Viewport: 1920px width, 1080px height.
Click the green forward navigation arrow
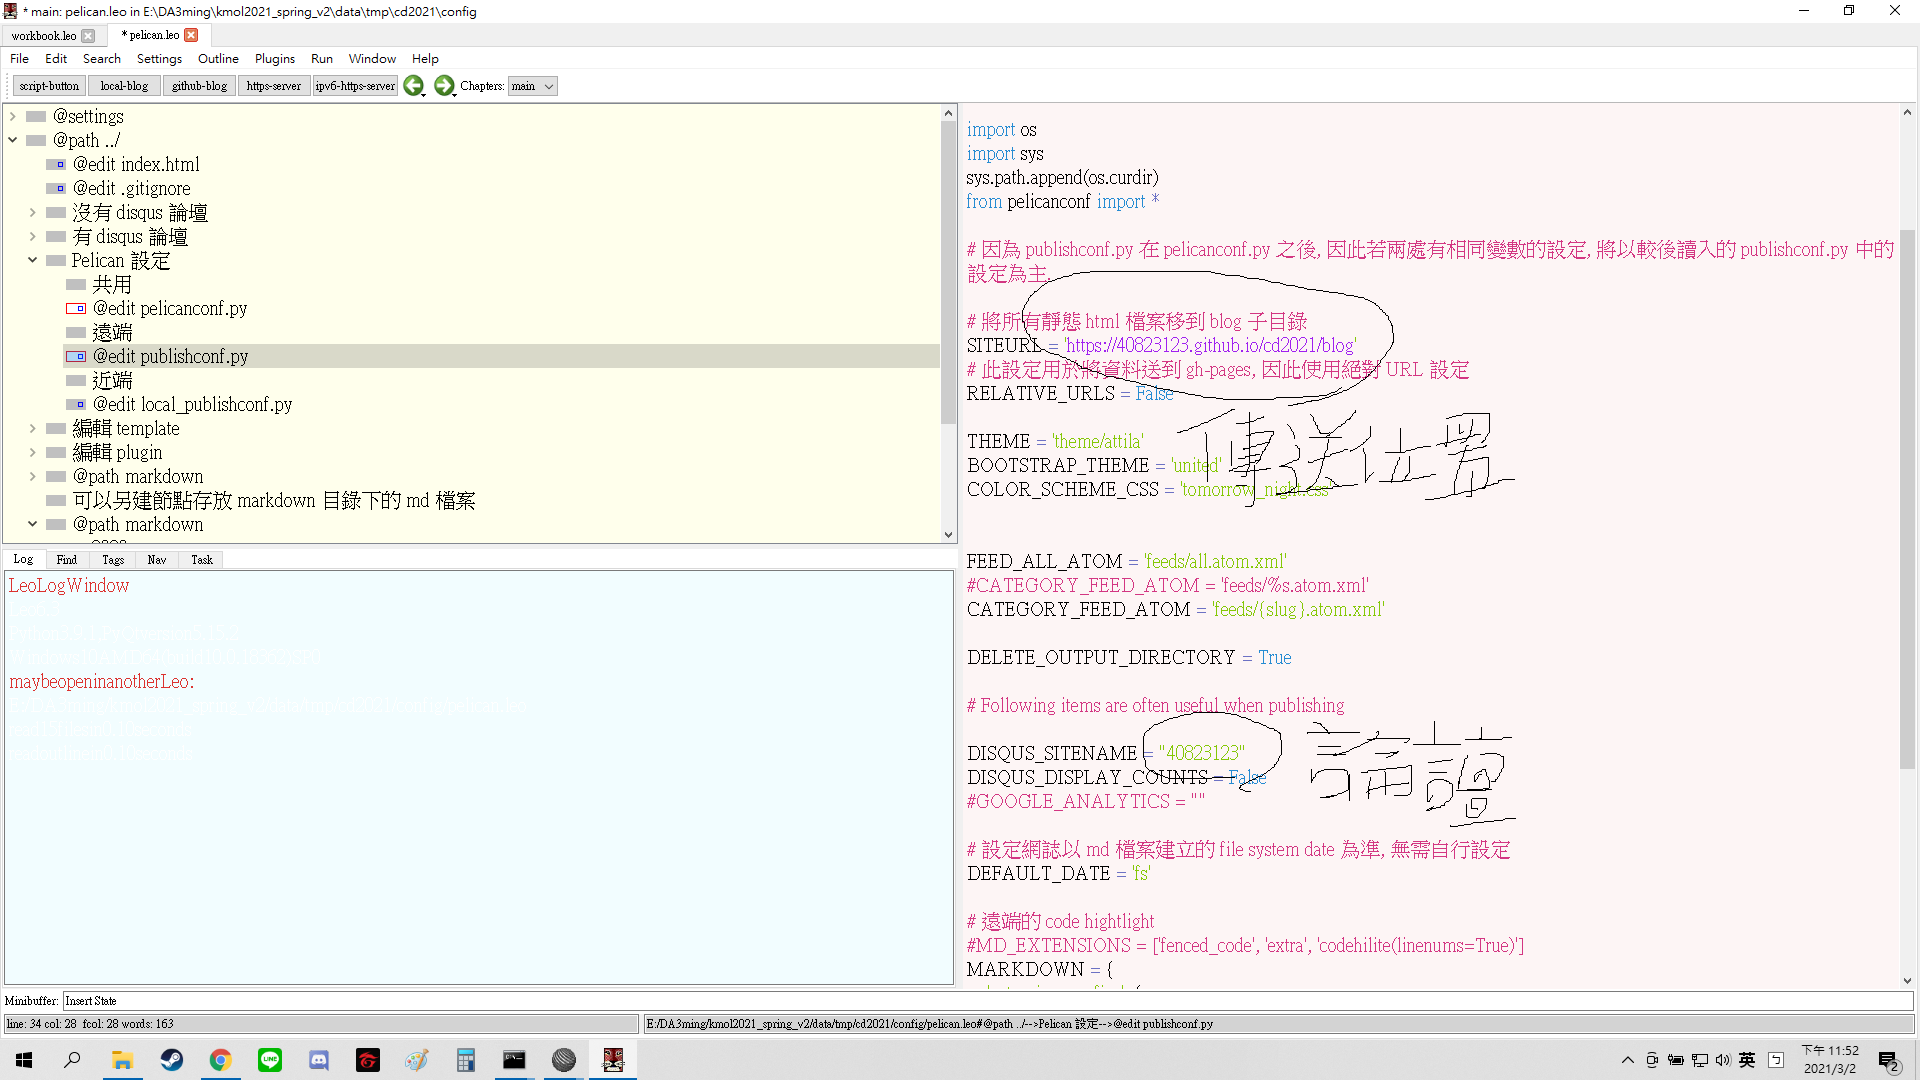point(444,86)
